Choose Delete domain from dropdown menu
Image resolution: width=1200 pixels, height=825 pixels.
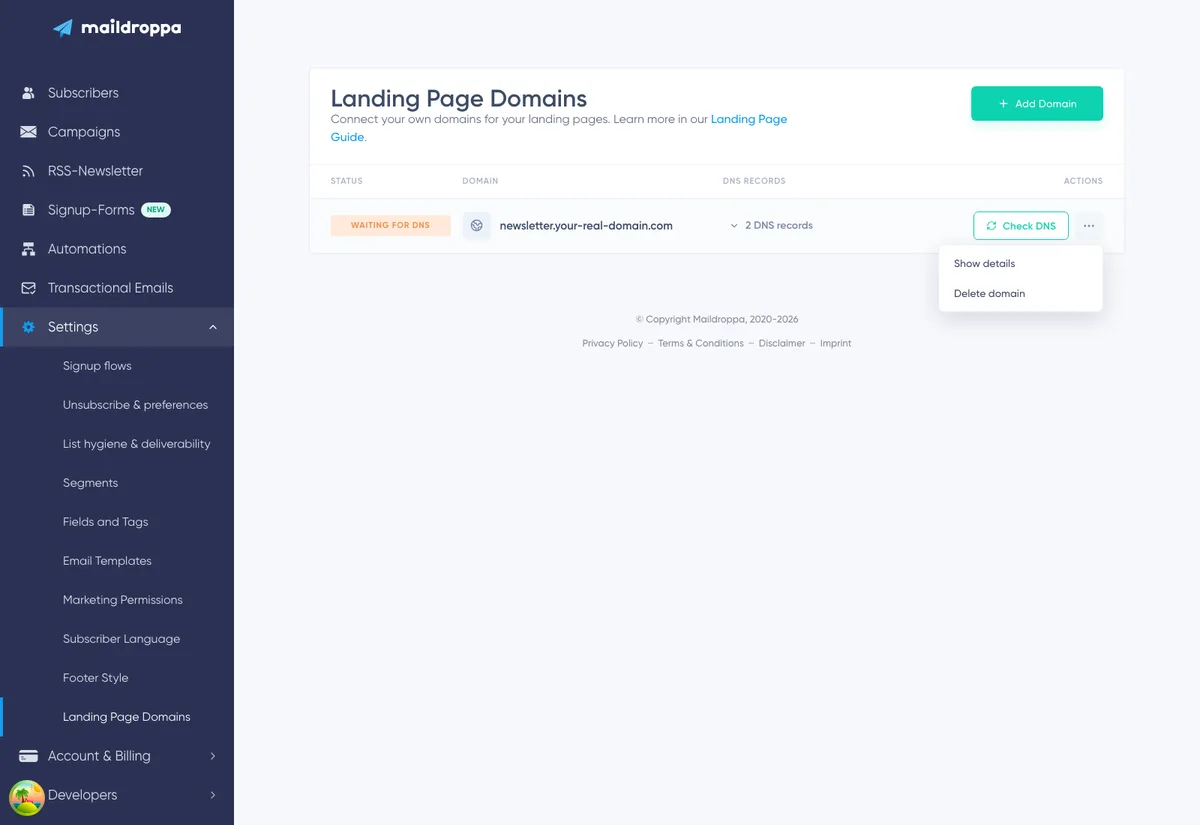pyautogui.click(x=1020, y=294)
